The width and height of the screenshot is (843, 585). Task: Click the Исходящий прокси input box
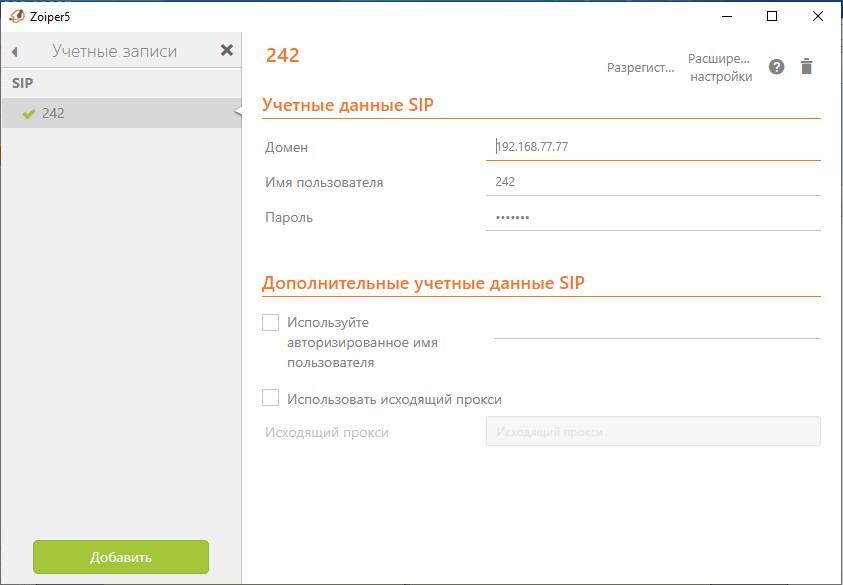(653, 431)
